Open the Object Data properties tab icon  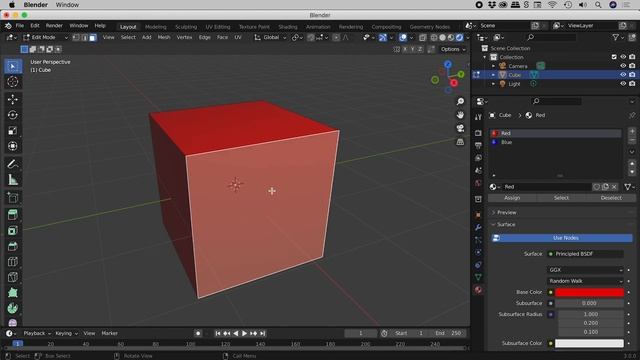[478, 278]
